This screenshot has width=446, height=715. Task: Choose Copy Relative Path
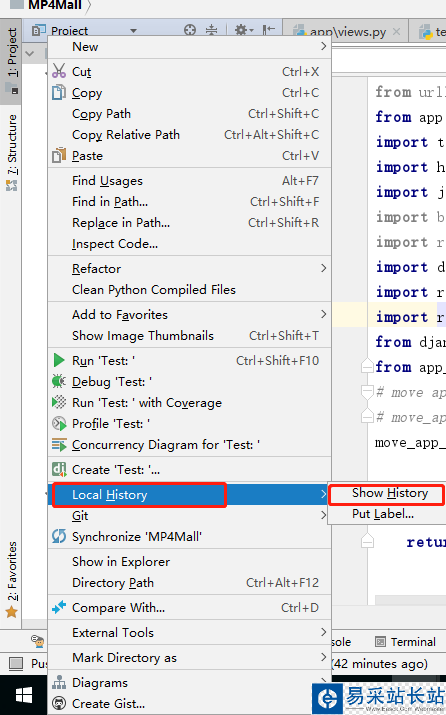pyautogui.click(x=189, y=135)
